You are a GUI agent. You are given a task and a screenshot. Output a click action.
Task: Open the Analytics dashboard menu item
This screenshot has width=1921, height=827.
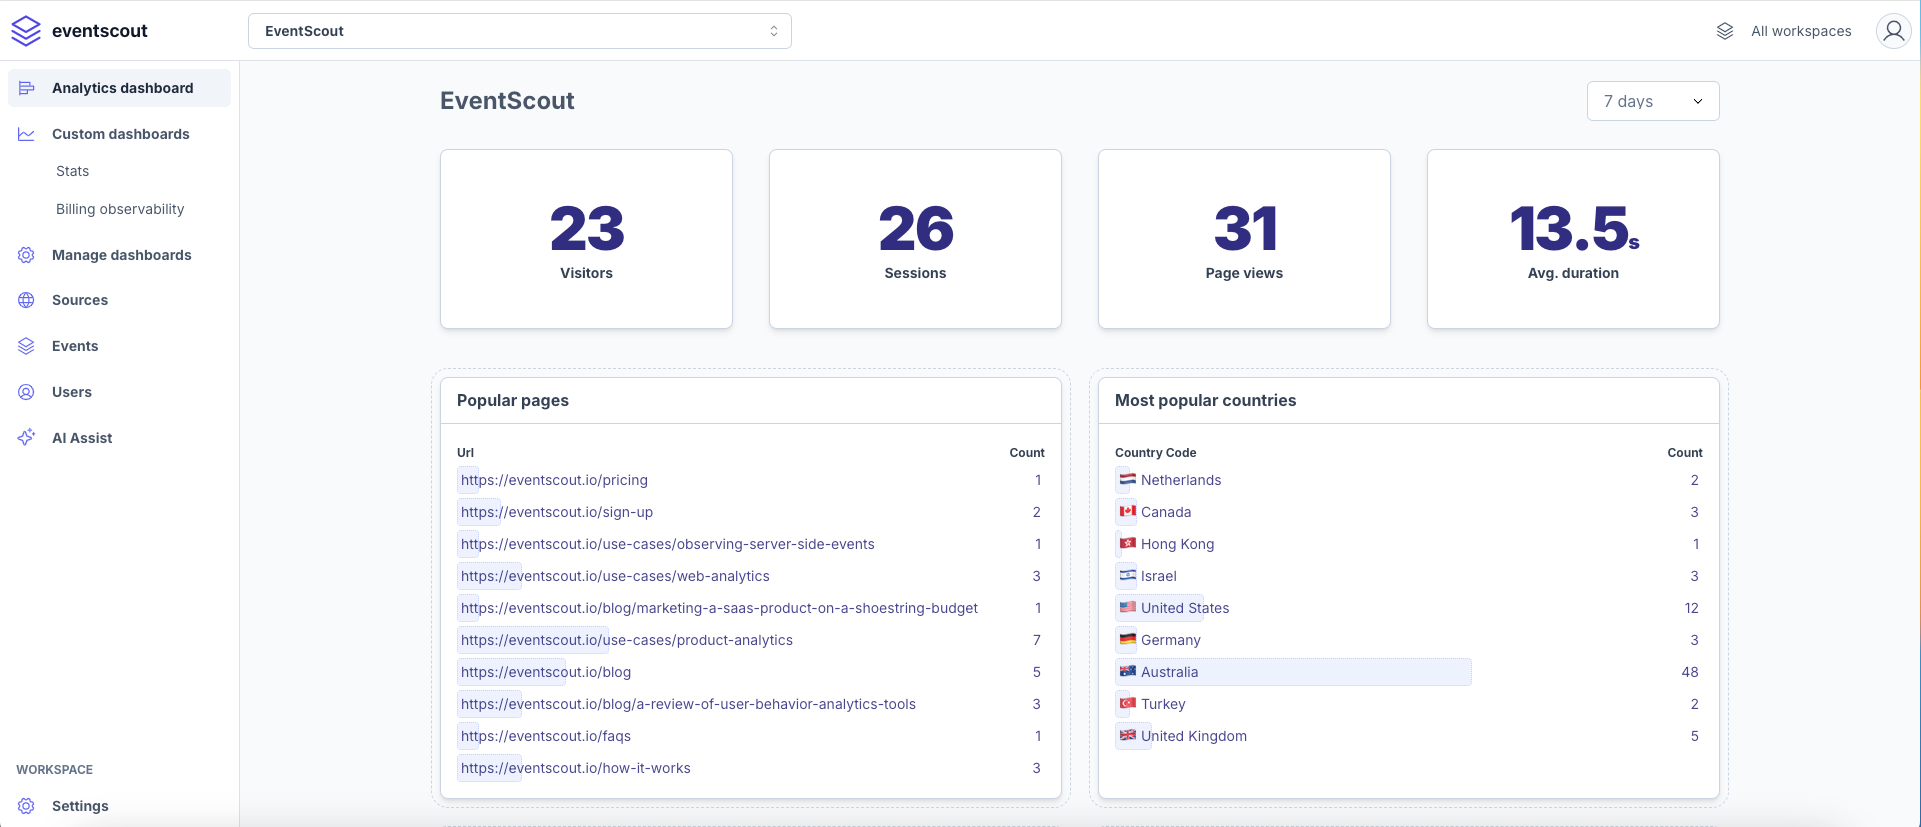point(119,88)
